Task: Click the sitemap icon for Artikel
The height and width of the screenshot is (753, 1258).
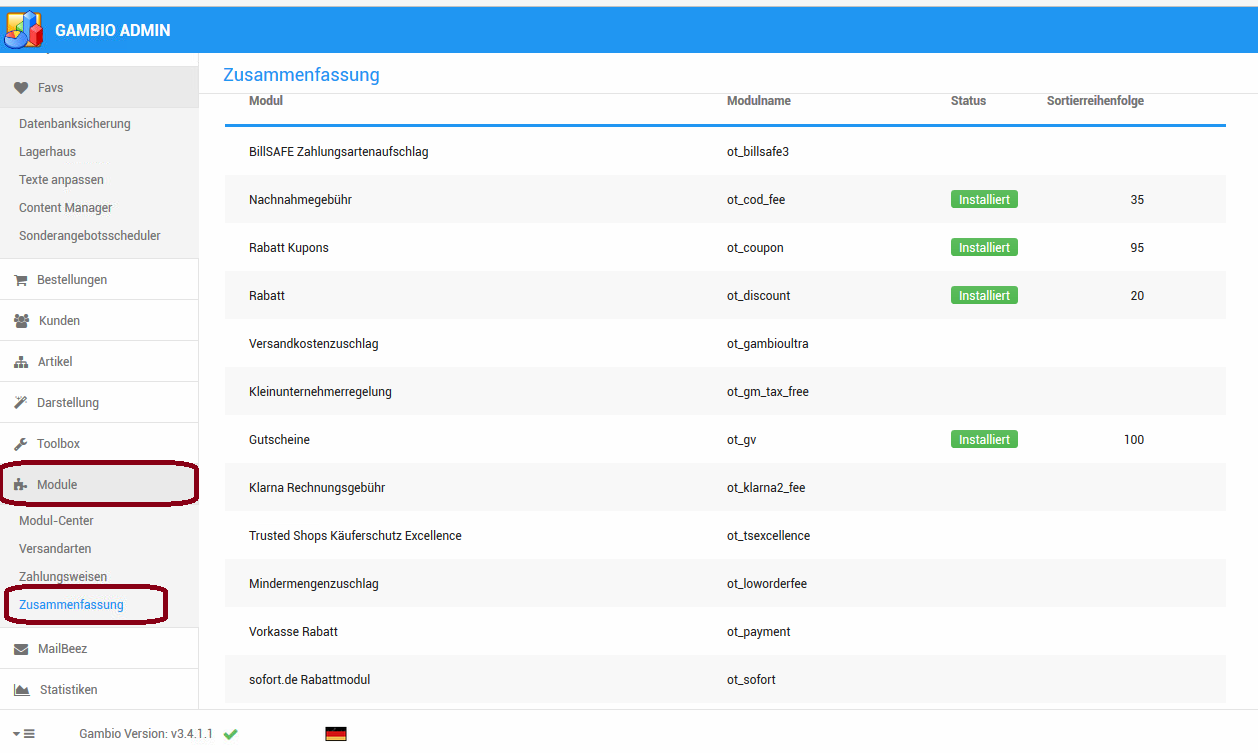Action: [x=20, y=362]
